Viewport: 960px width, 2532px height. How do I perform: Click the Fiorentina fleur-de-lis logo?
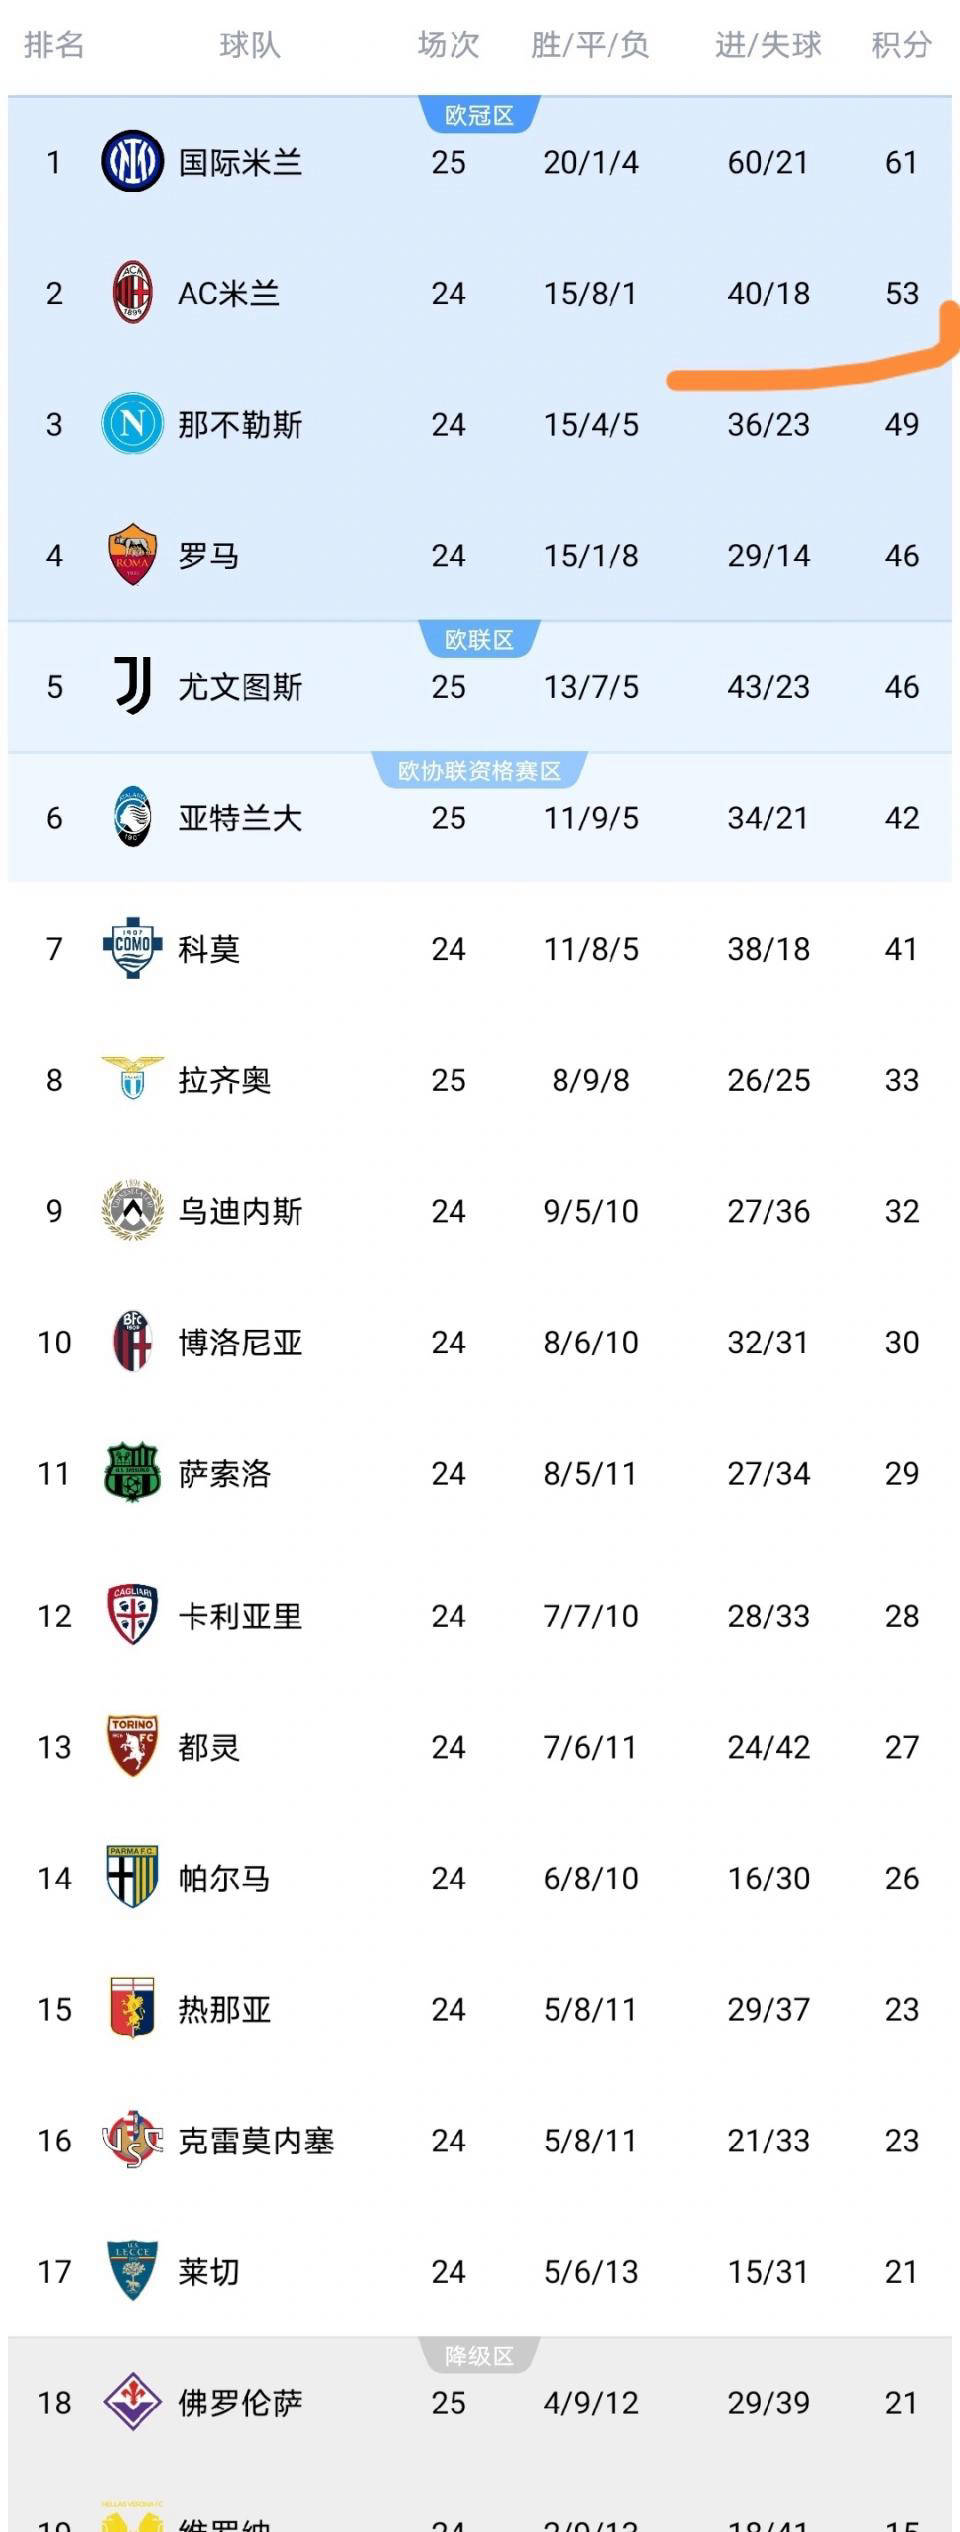coord(132,2402)
